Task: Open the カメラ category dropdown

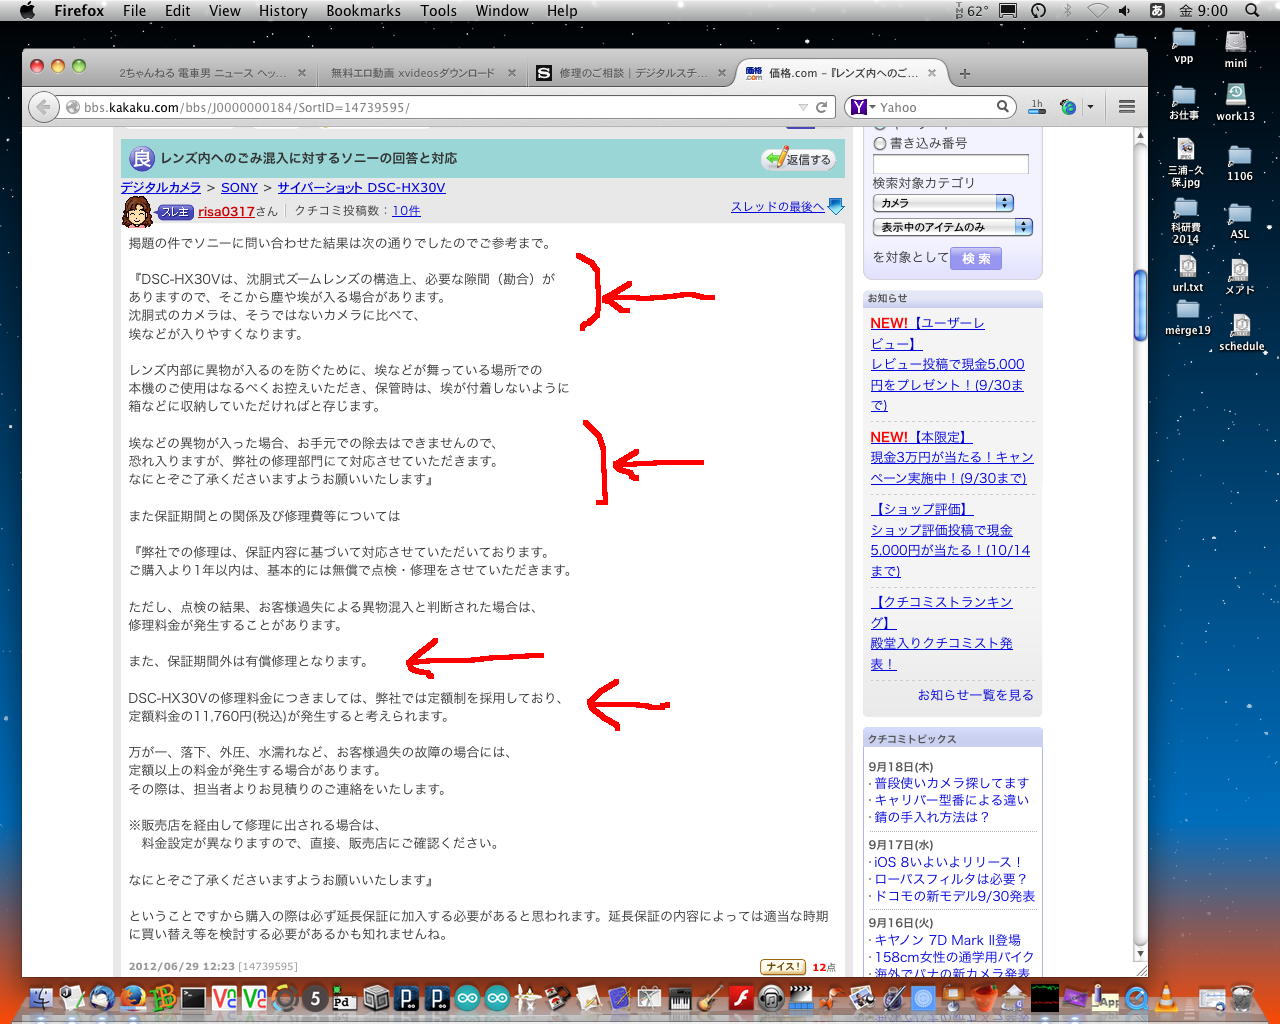Action: pos(943,203)
